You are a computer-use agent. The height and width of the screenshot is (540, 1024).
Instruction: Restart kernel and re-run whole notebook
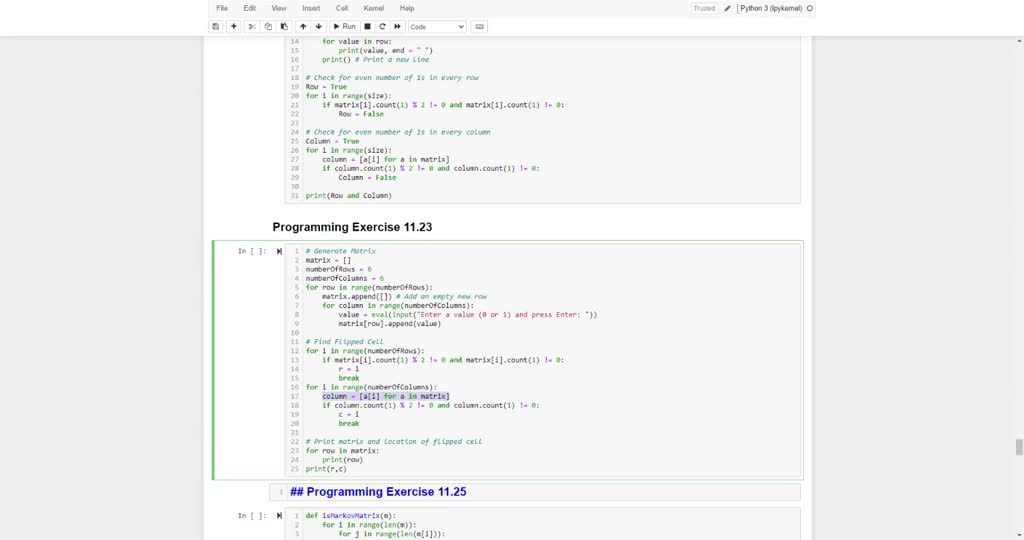[397, 27]
